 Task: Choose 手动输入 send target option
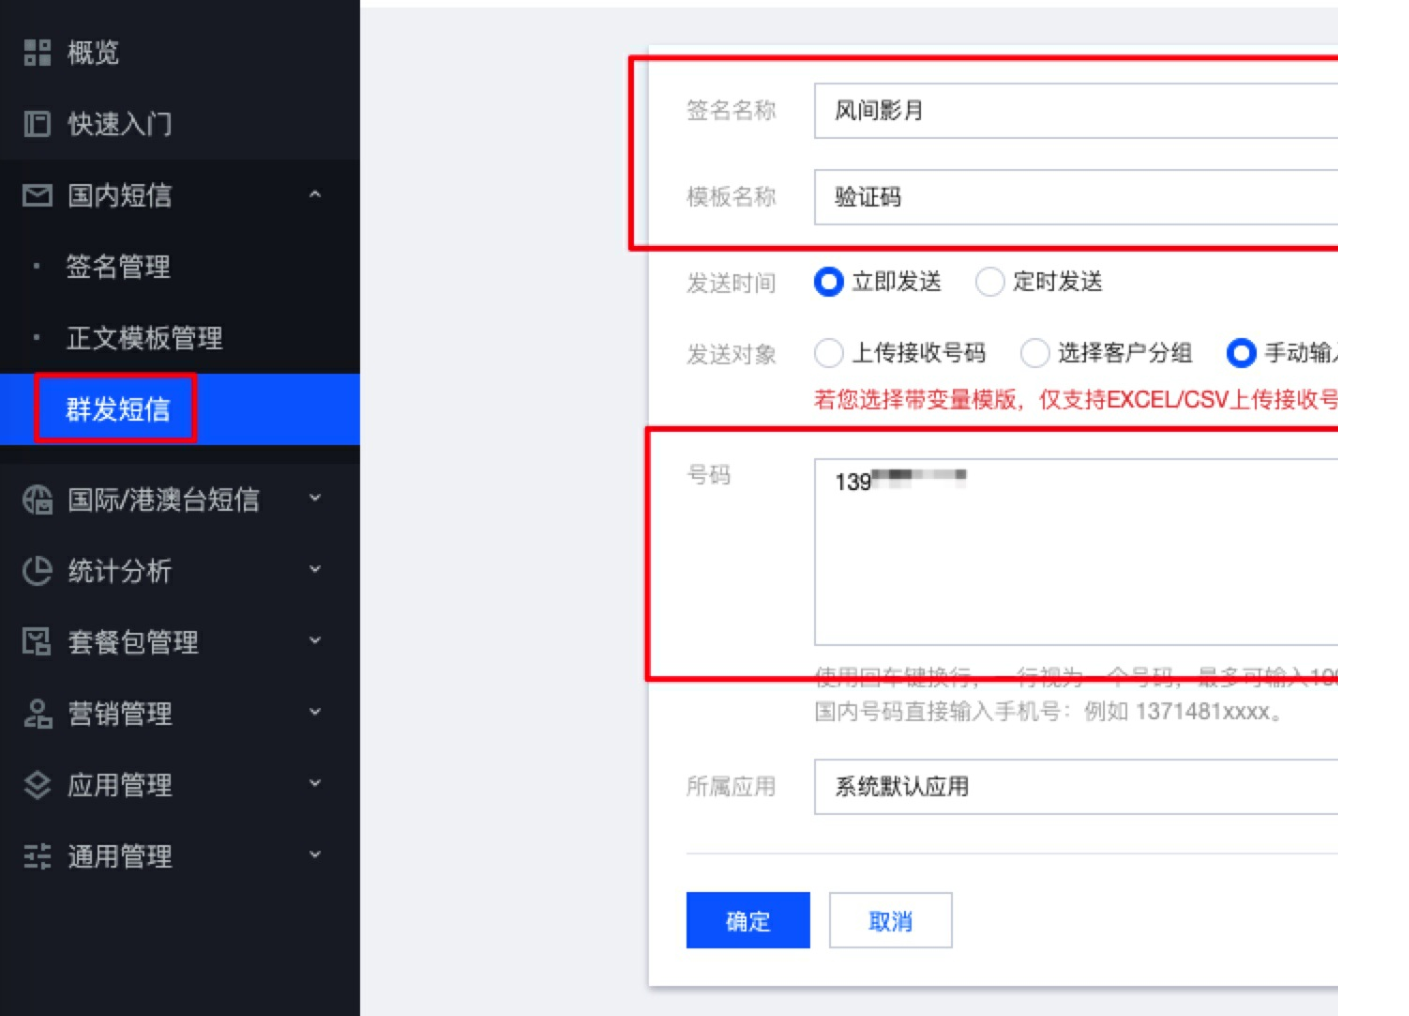pyautogui.click(x=1241, y=353)
